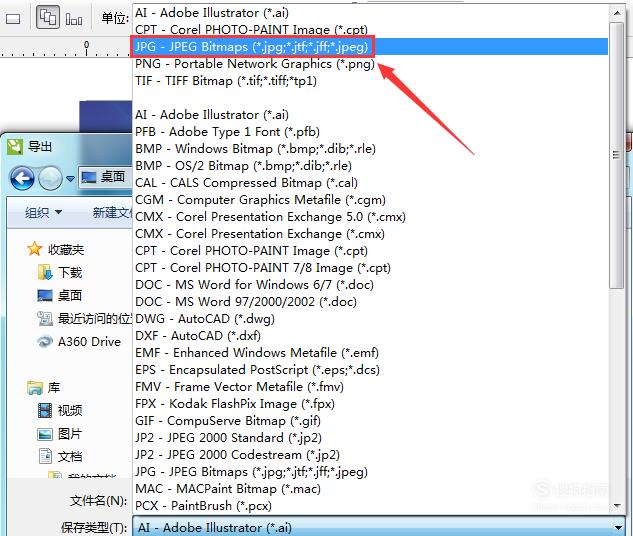633x536 pixels.
Task: Open the 图片 library
Action: (60, 433)
